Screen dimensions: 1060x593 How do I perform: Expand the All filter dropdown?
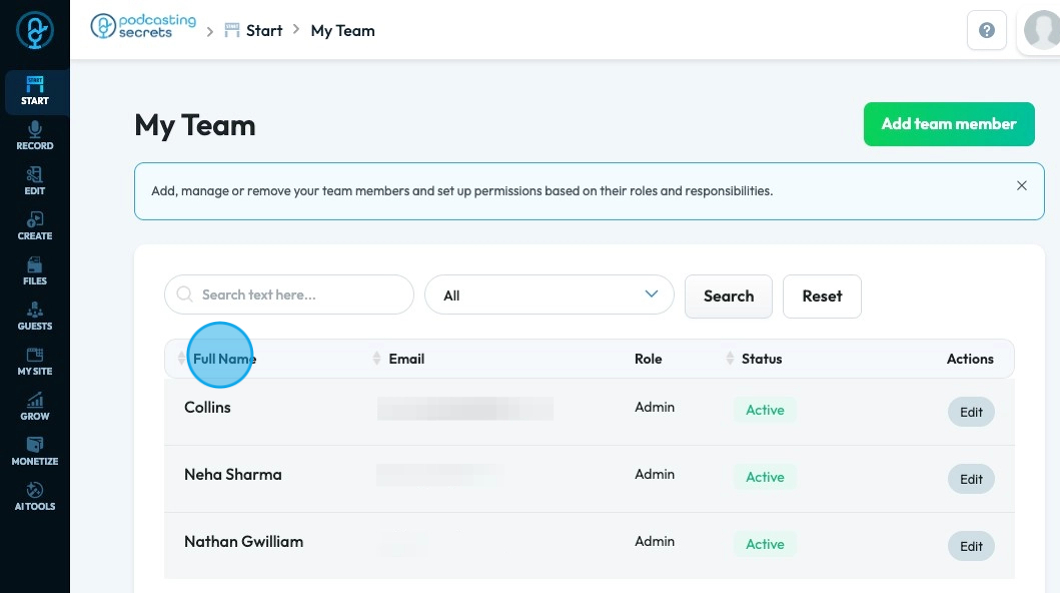click(x=547, y=295)
